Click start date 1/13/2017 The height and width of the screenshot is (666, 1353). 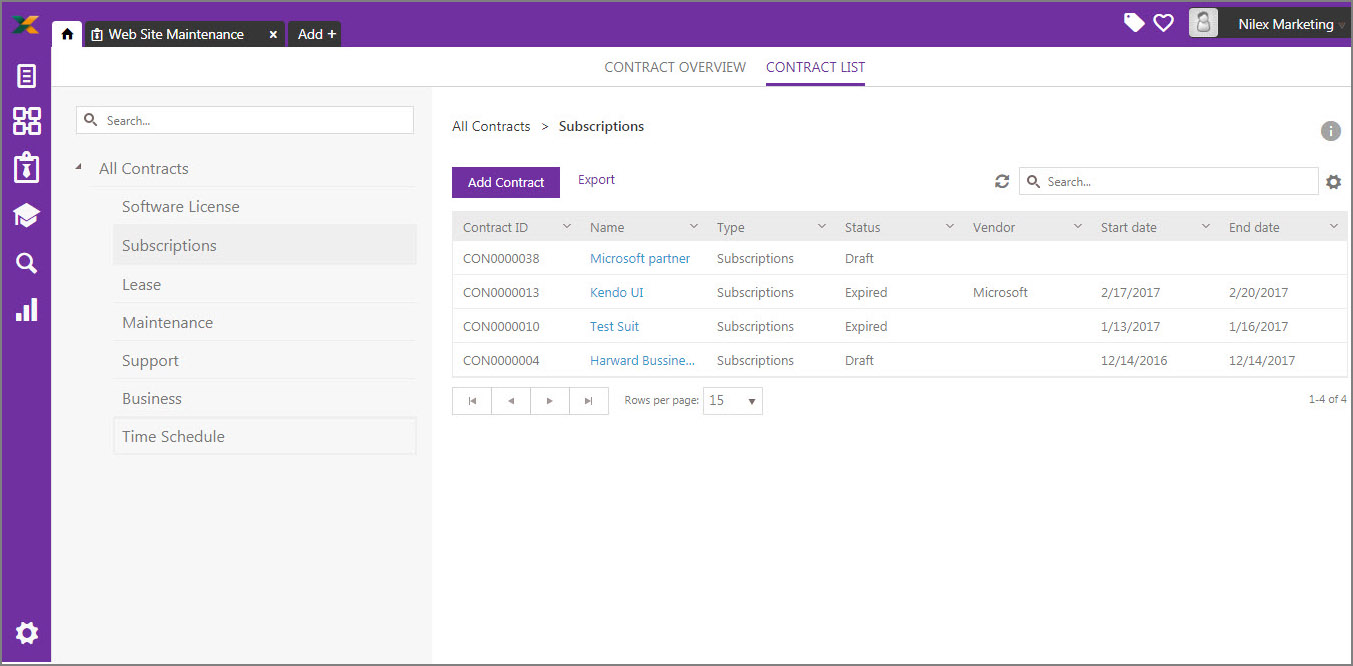(1130, 326)
